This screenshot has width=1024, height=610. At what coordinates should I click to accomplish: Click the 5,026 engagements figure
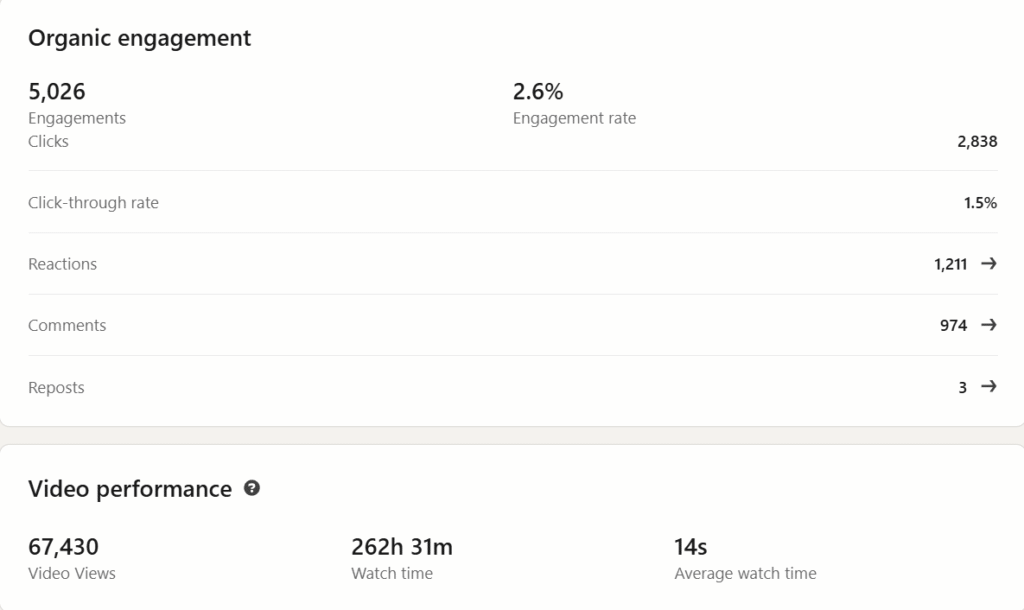[57, 91]
